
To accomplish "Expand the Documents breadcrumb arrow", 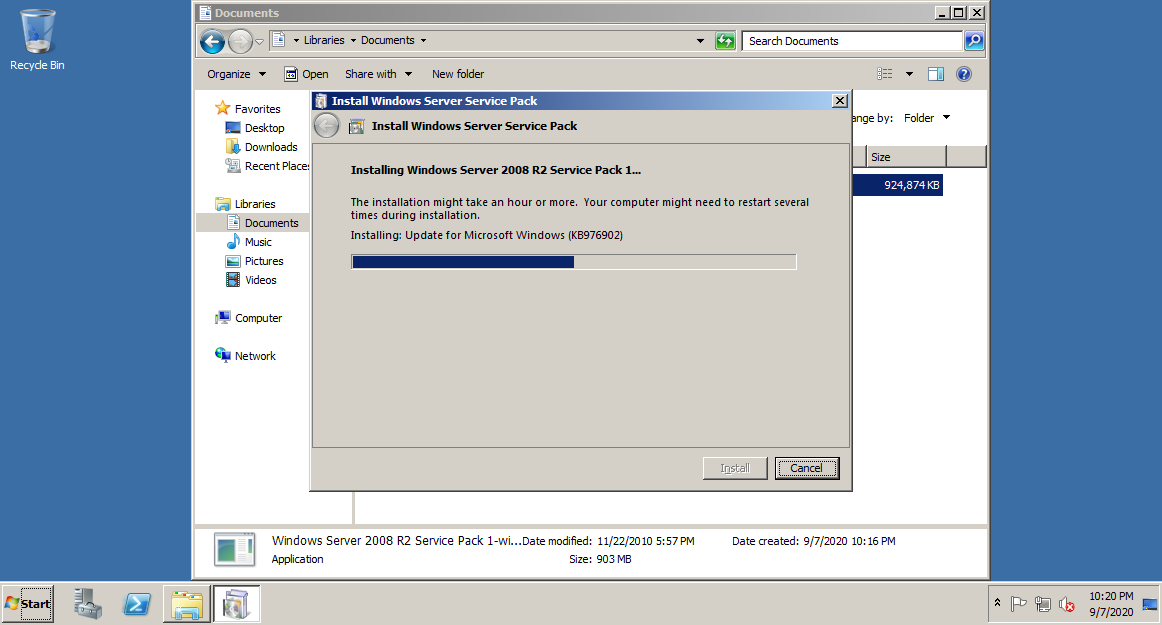I will point(424,41).
